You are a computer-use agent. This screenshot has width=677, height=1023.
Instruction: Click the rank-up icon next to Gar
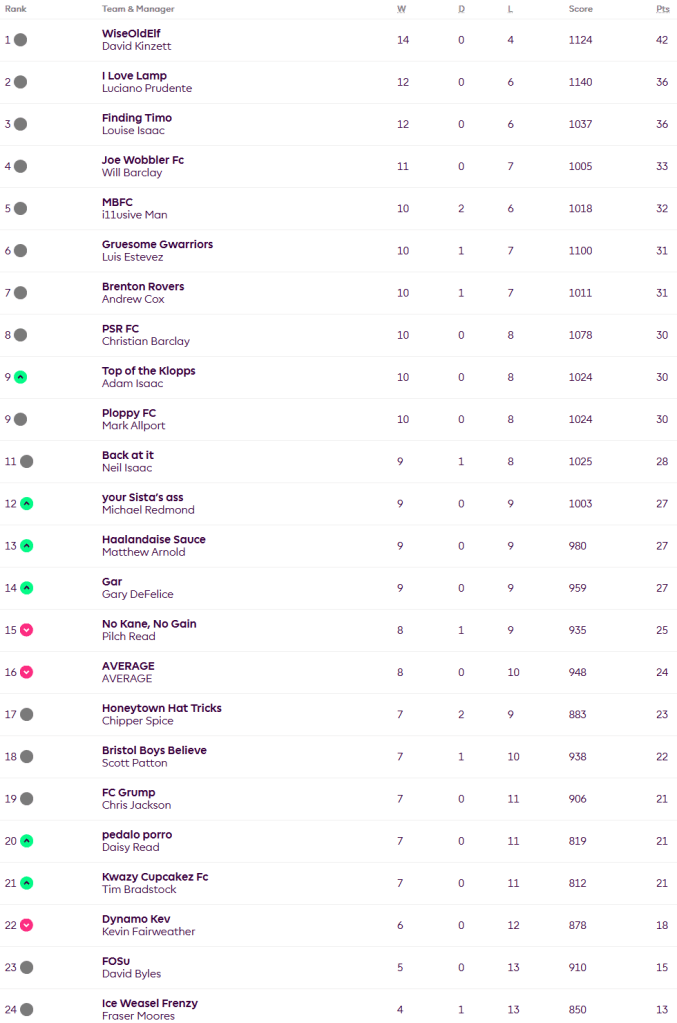27,588
